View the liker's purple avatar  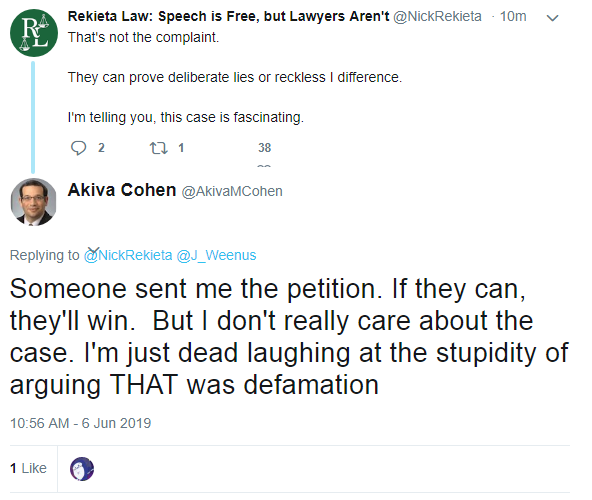click(82, 469)
